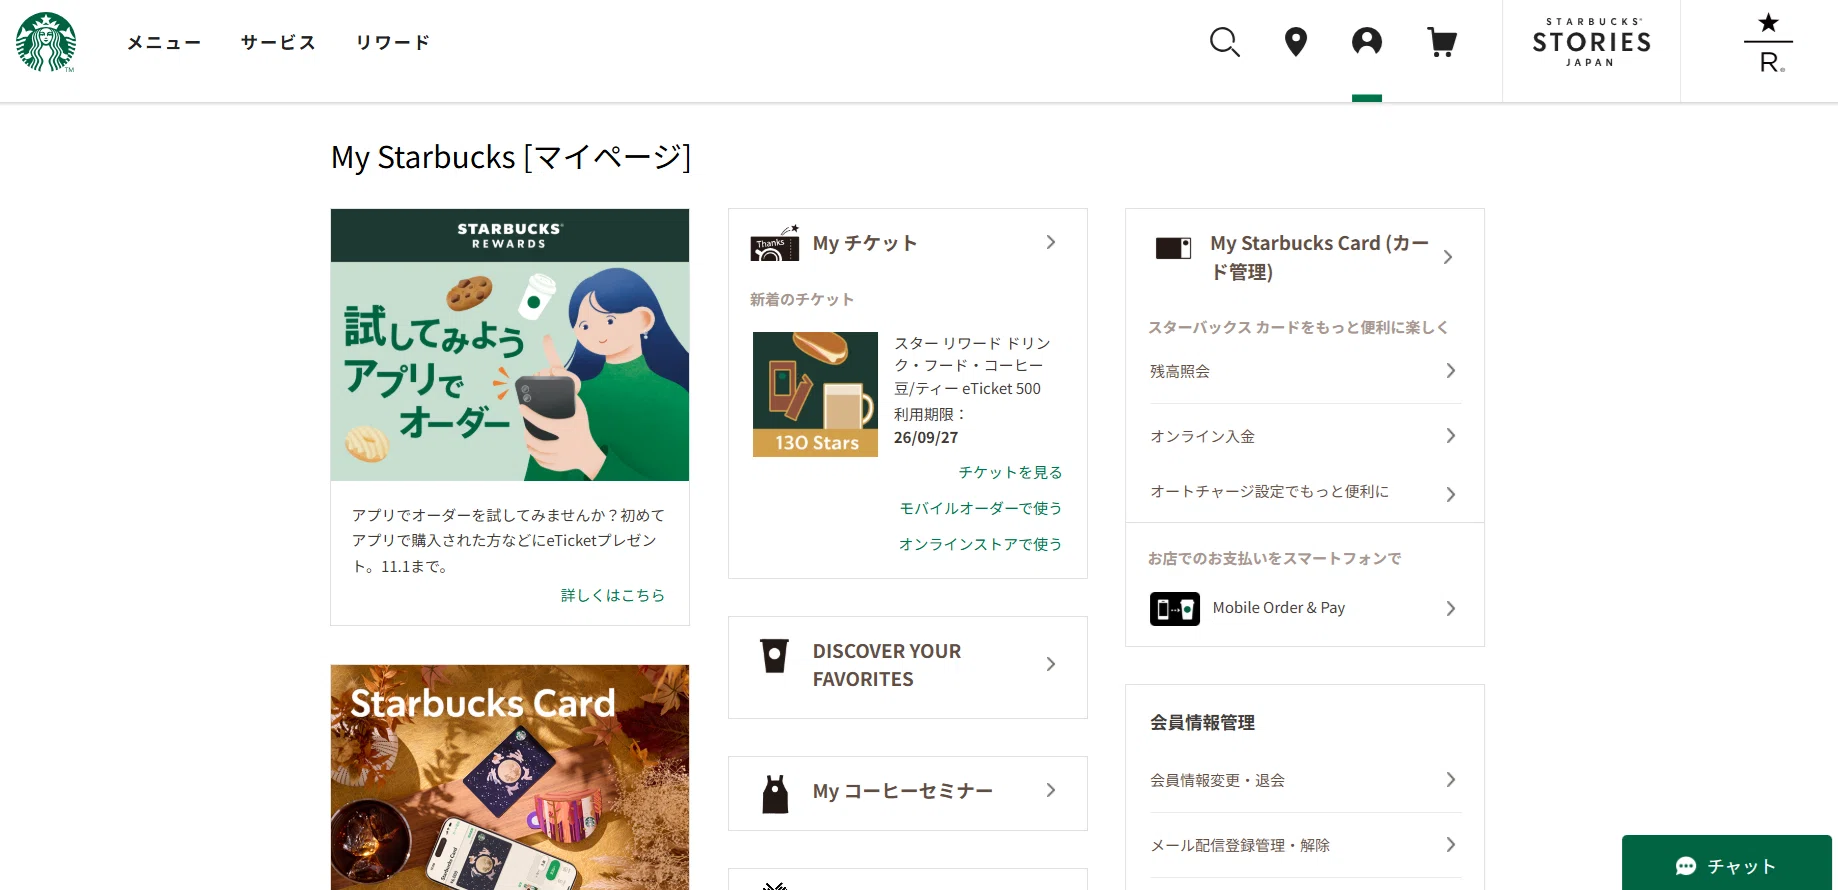Open メール配信登録管理・解除 chevron
This screenshot has width=1838, height=890.
click(1451, 845)
